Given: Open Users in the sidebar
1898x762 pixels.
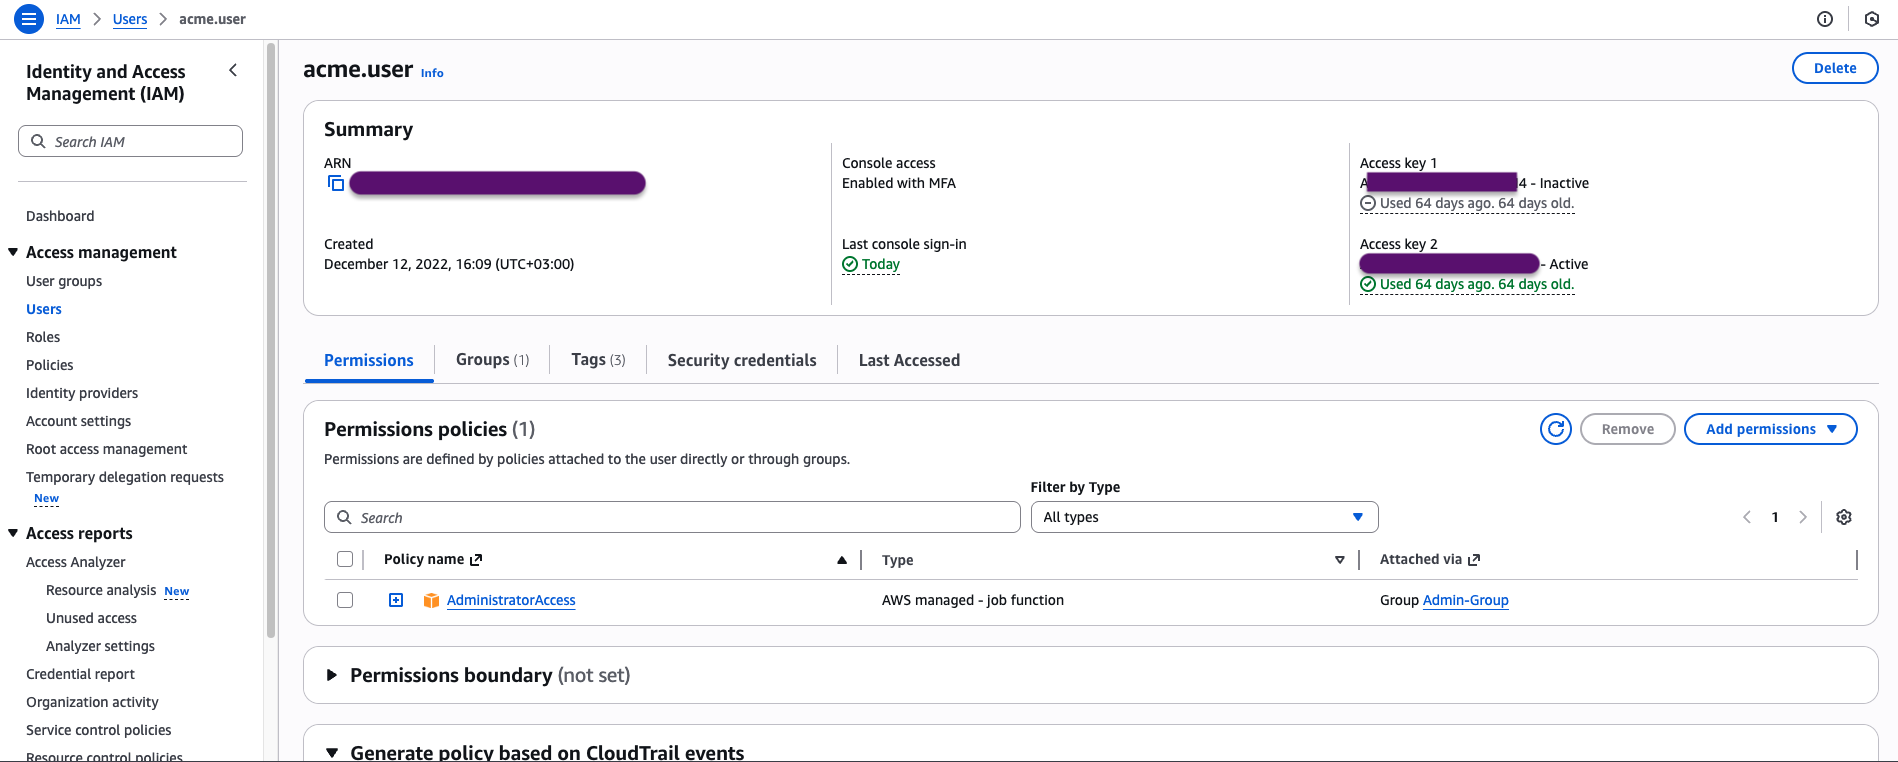Looking at the screenshot, I should pos(44,309).
